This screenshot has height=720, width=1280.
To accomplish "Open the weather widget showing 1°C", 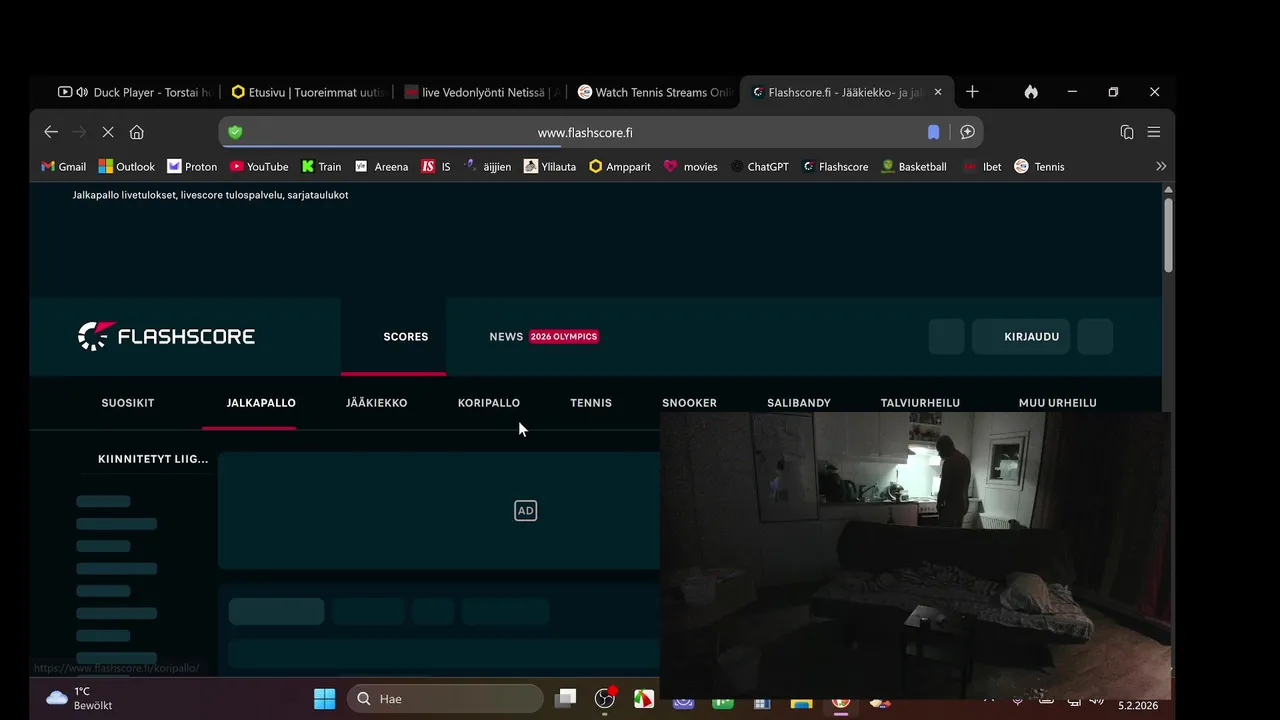I will click(x=80, y=698).
